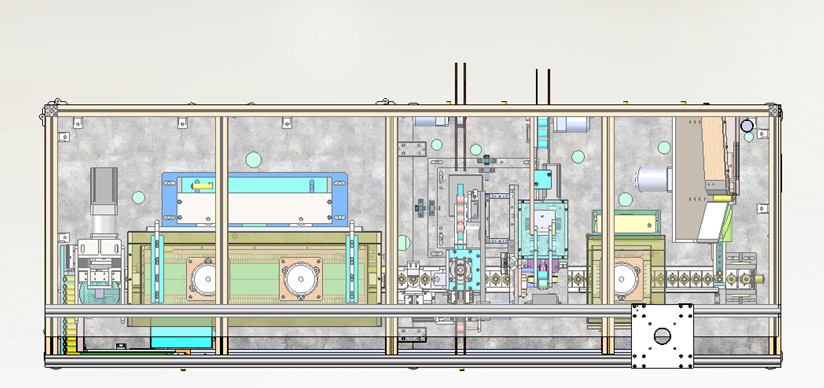Click the cyan block below the green tray
The width and height of the screenshot is (824, 388).
182,336
